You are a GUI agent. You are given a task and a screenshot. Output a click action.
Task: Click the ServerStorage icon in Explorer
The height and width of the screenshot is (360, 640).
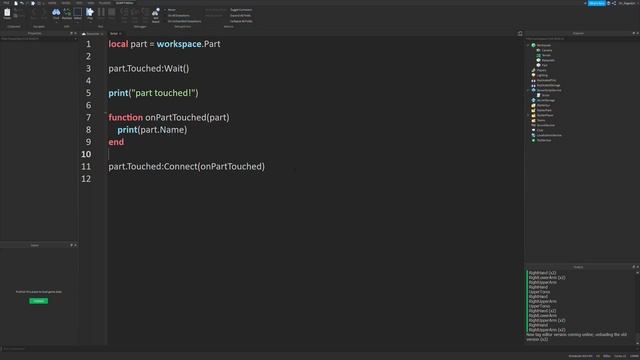pos(533,100)
